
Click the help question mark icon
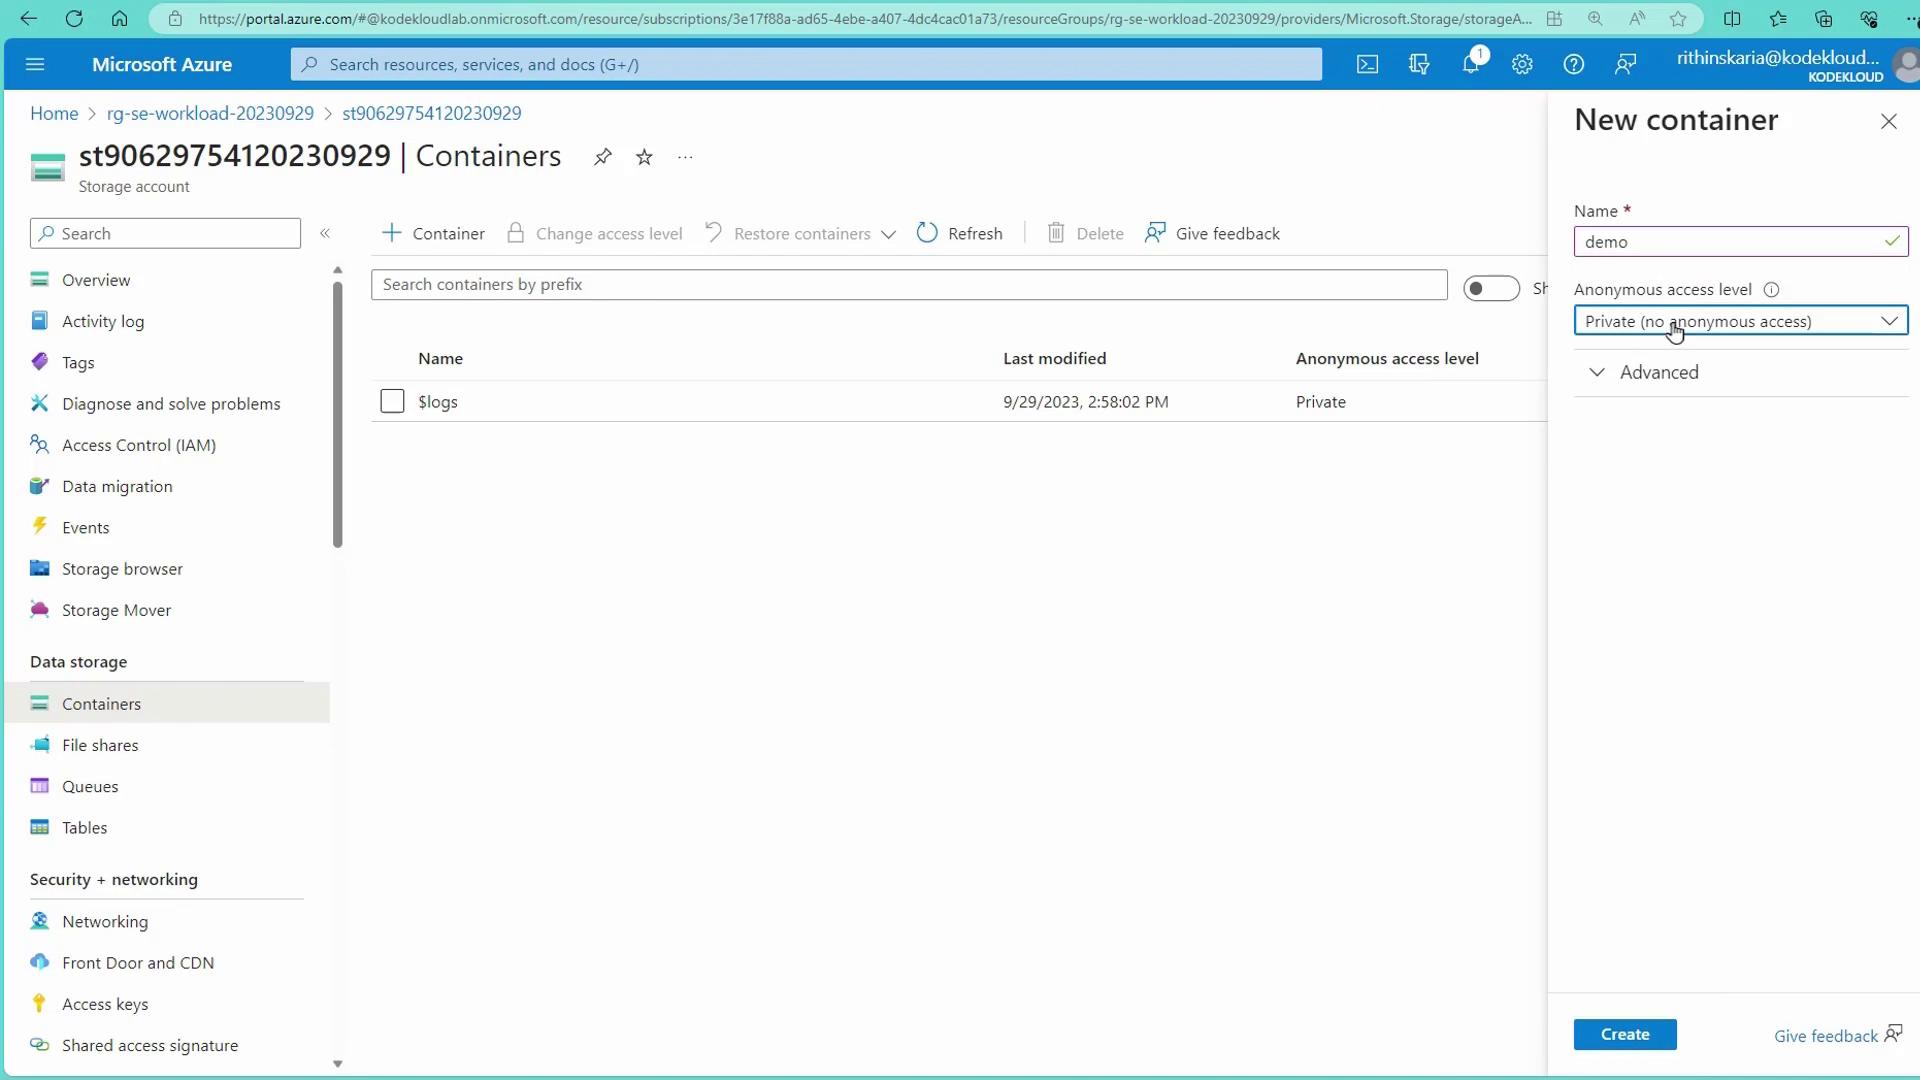pos(1574,65)
